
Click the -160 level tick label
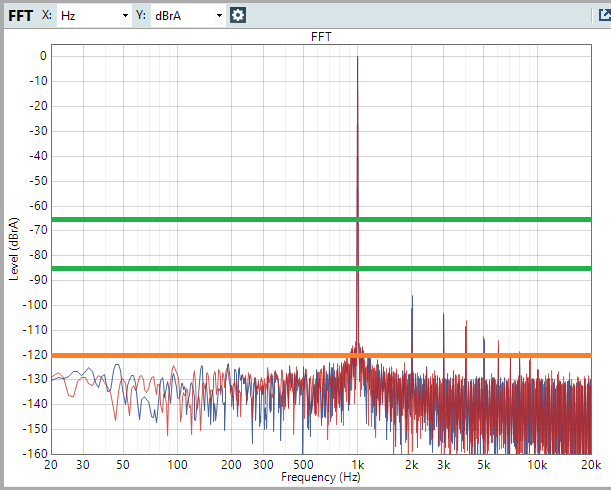[35, 454]
